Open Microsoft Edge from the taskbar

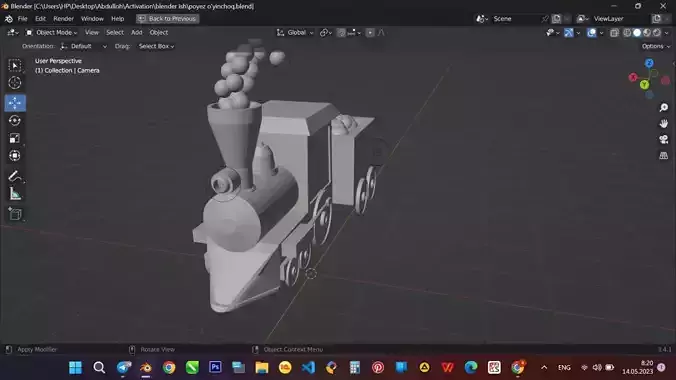471,367
